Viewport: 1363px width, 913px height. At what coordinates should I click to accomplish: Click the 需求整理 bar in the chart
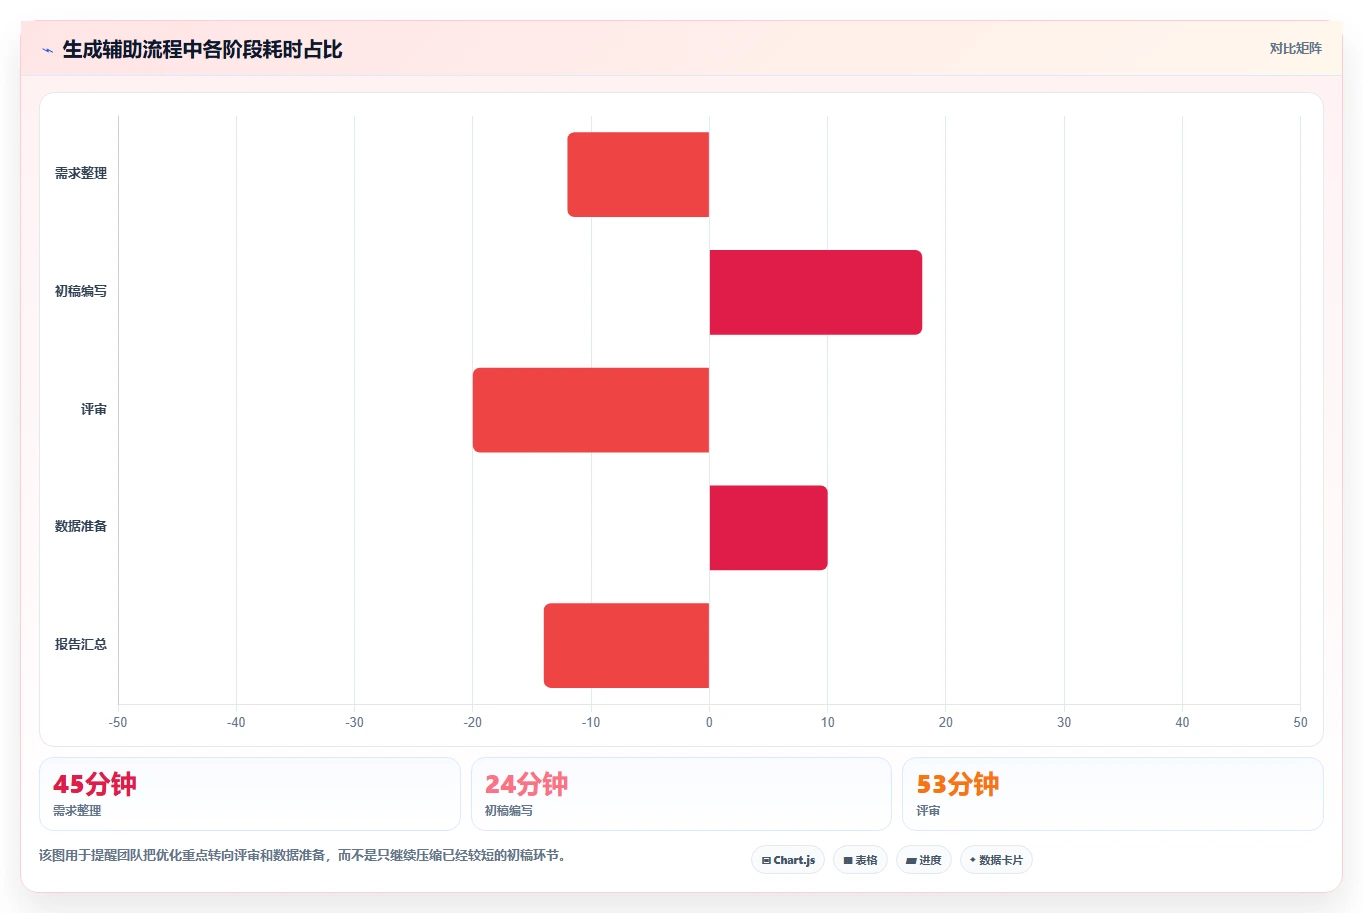point(638,174)
